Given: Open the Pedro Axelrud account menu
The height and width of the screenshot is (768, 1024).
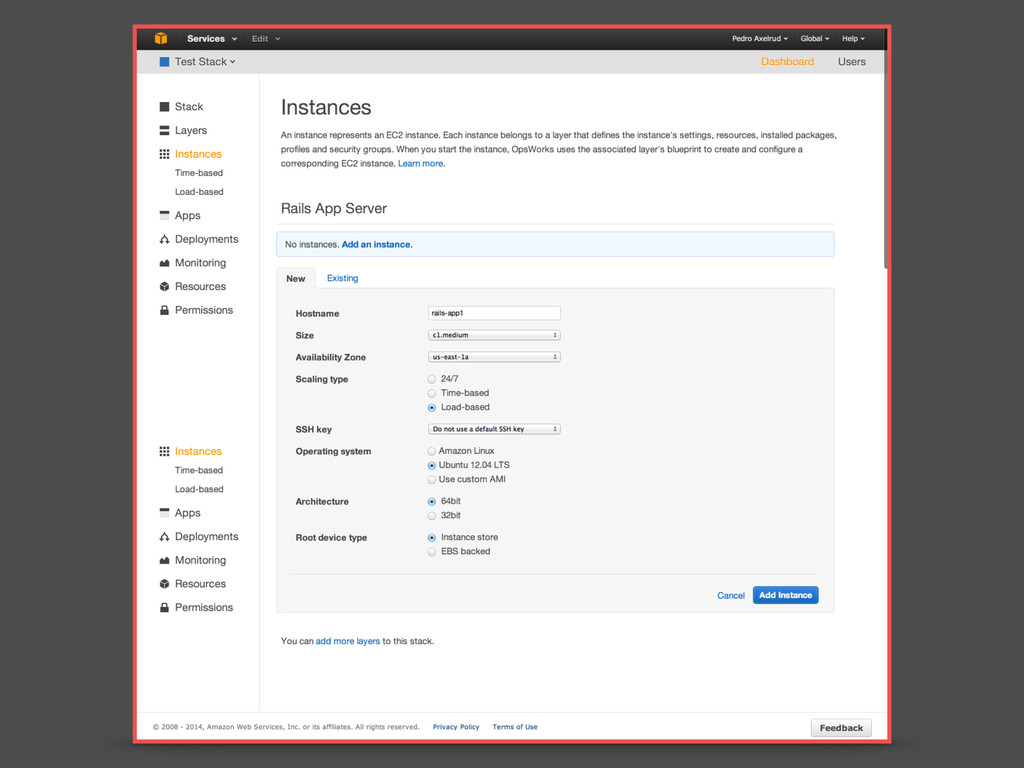Looking at the screenshot, I should click(760, 39).
